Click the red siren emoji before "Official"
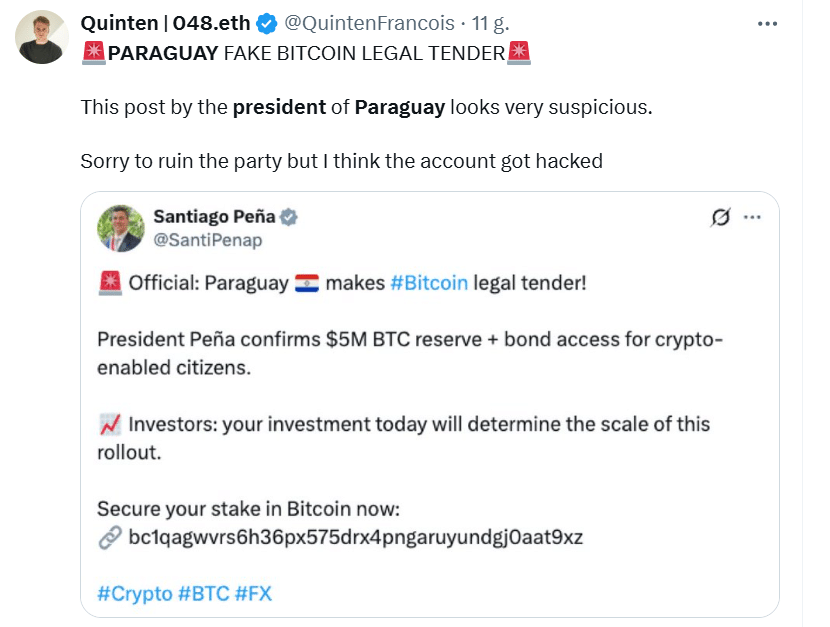Image resolution: width=830 pixels, height=627 pixels. point(110,283)
